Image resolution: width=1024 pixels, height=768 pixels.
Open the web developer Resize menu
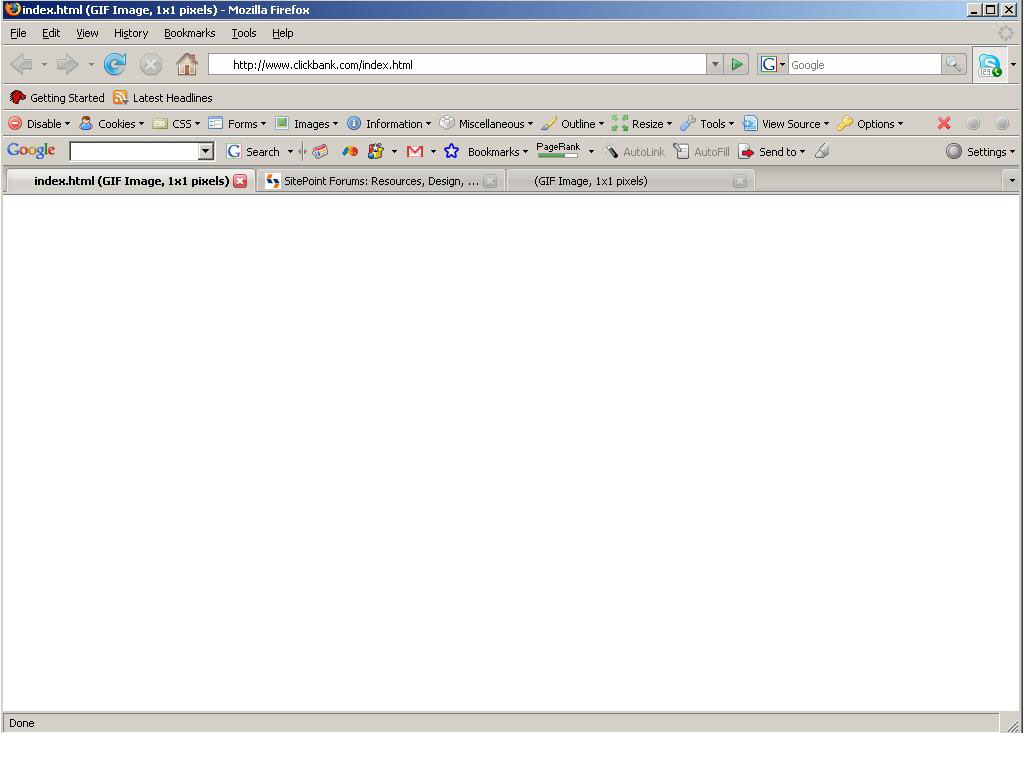click(642, 123)
